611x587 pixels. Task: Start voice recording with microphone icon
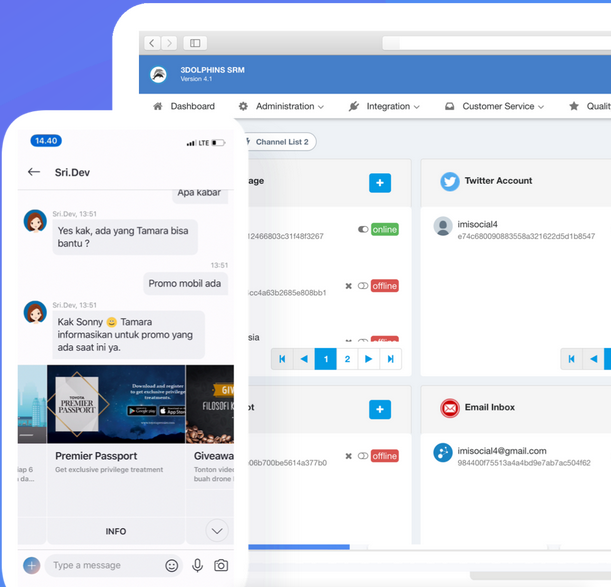pyautogui.click(x=198, y=565)
